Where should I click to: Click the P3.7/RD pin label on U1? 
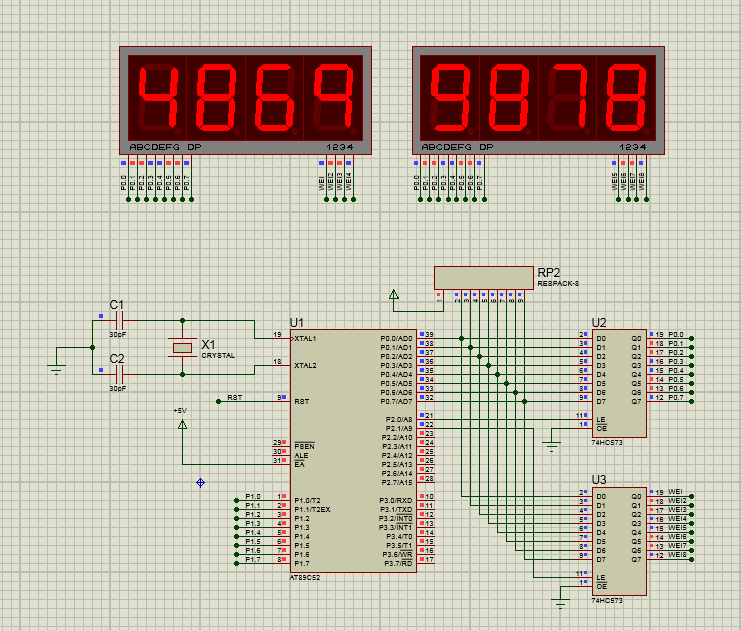pyautogui.click(x=398, y=564)
